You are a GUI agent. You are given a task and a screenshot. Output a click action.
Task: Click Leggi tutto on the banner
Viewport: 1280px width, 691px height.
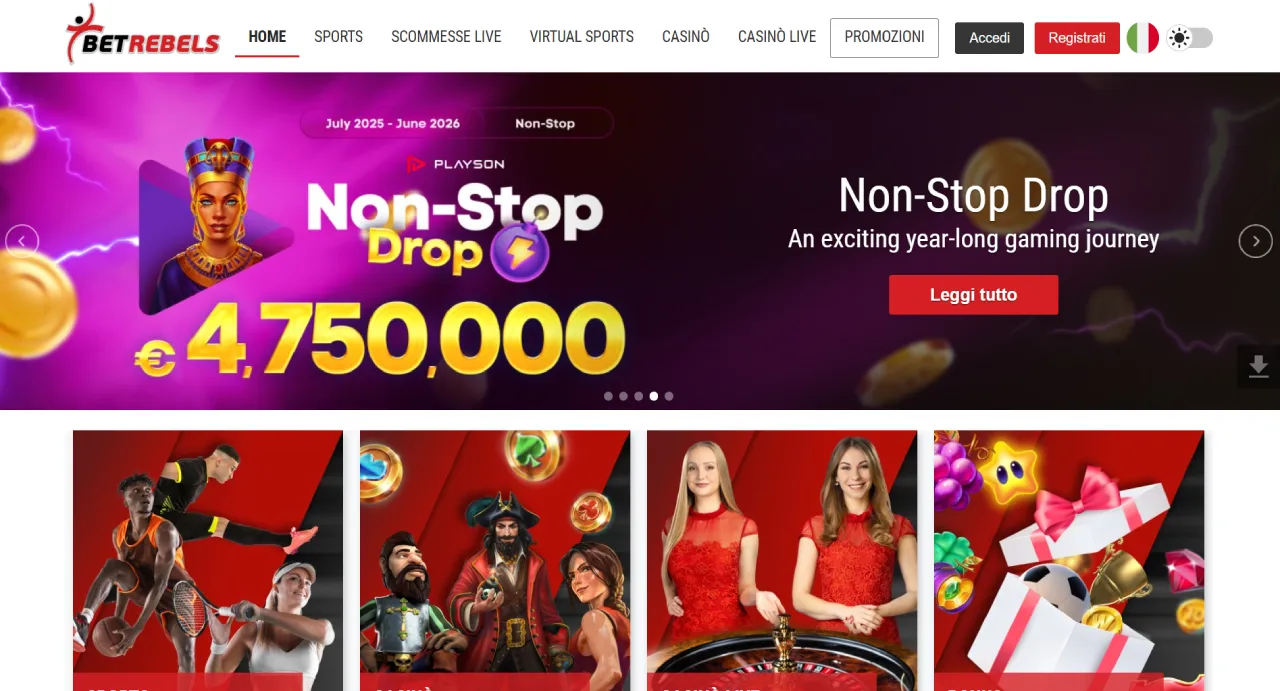coord(973,295)
